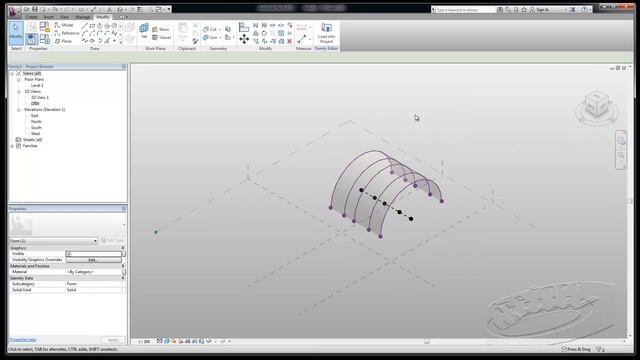Open the Form type selector dropdown
Image resolution: width=640 pixels, height=360 pixels.
coord(53,241)
